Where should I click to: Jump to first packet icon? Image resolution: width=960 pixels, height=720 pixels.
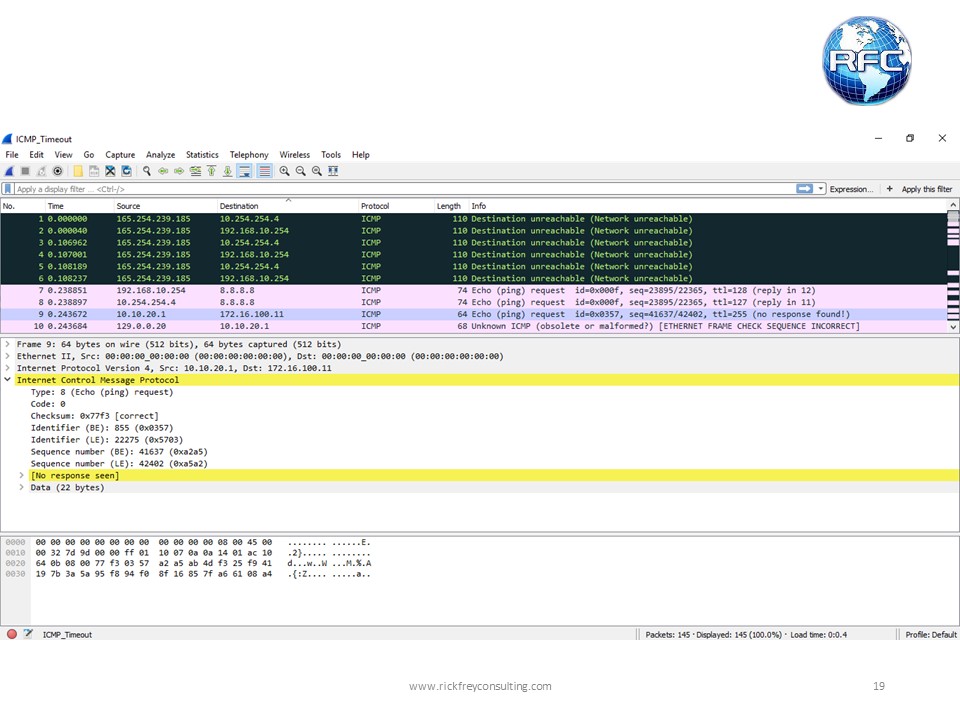click(211, 171)
